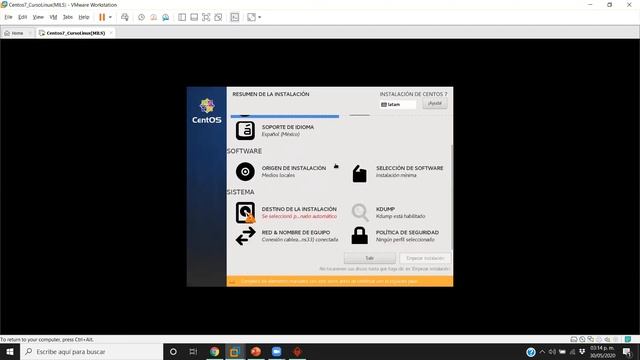This screenshot has height=360, width=640.
Task: Take a snapshot with clock icon
Action: [x=141, y=17]
